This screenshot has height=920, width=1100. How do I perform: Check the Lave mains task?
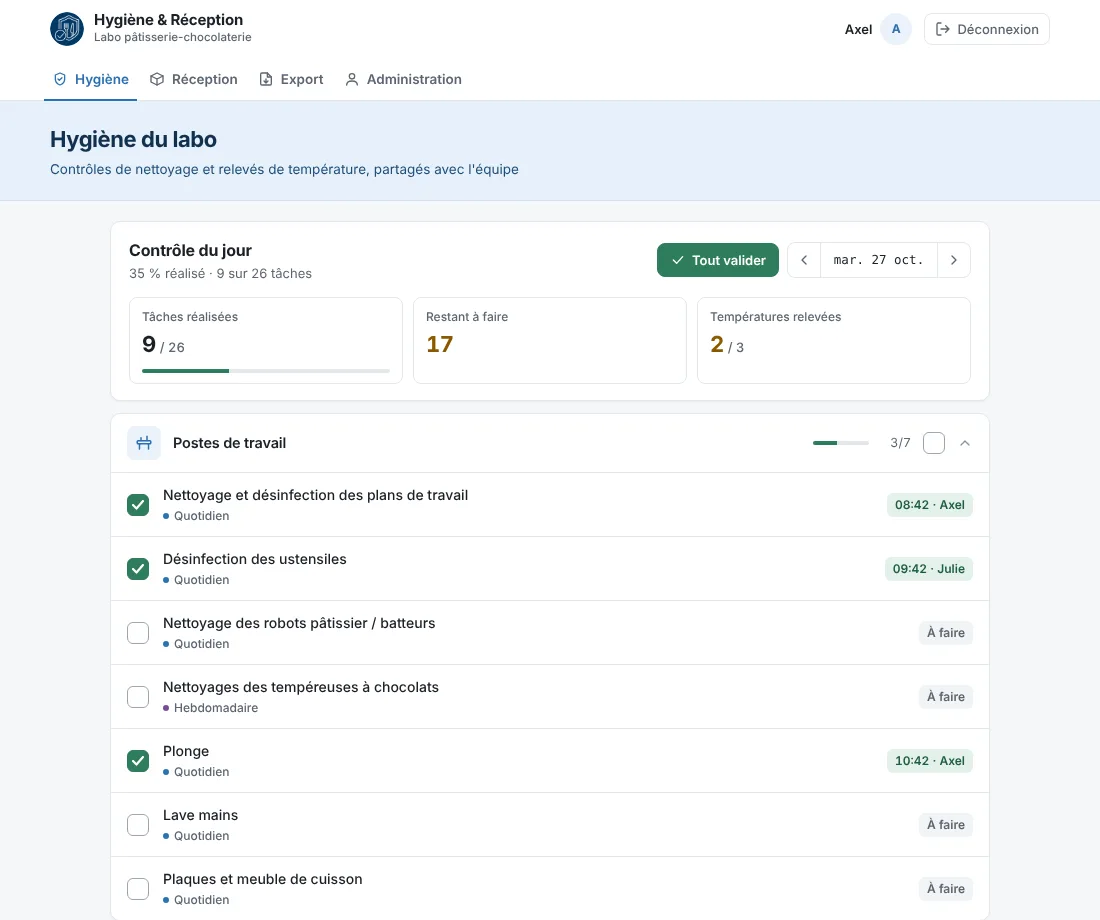point(138,825)
